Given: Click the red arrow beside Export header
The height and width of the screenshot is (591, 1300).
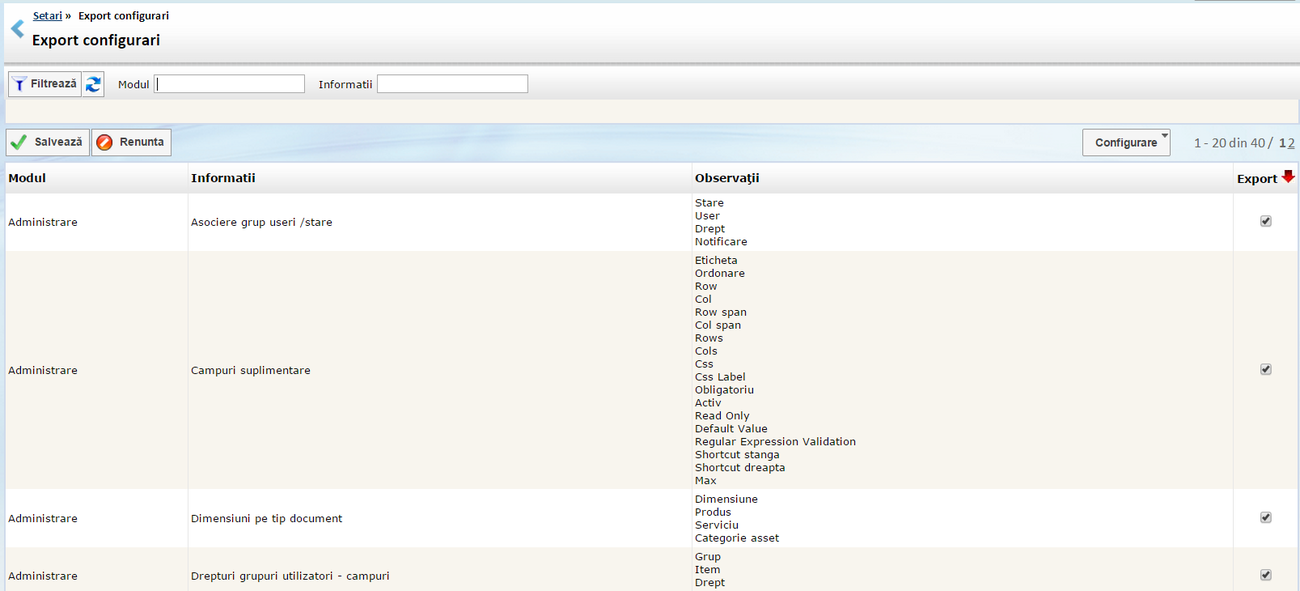Looking at the screenshot, I should pos(1288,177).
